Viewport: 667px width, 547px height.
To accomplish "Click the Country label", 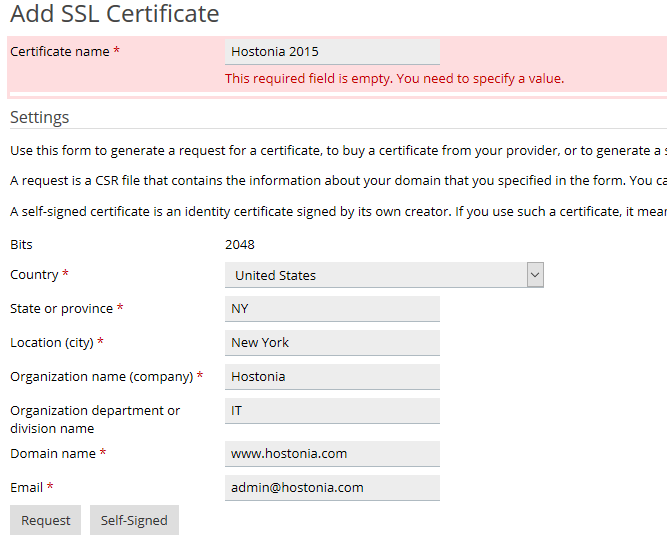I will coord(34,275).
